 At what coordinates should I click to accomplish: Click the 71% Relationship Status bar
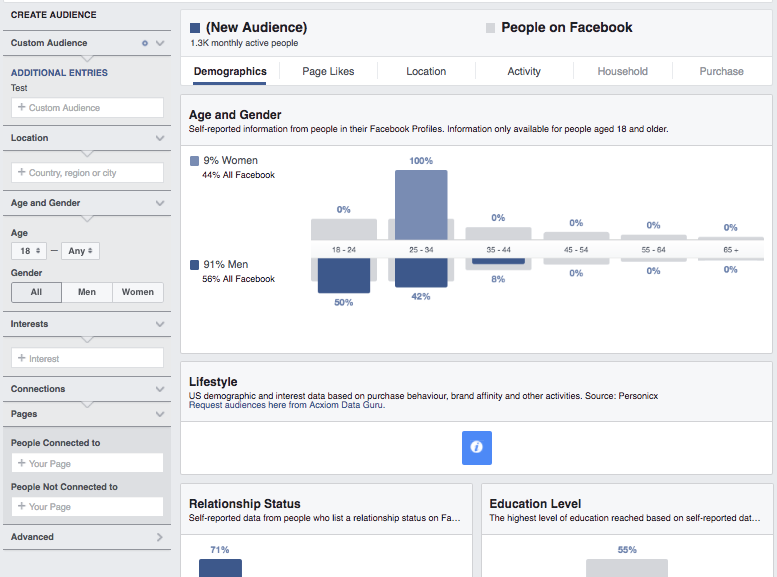pos(221,568)
